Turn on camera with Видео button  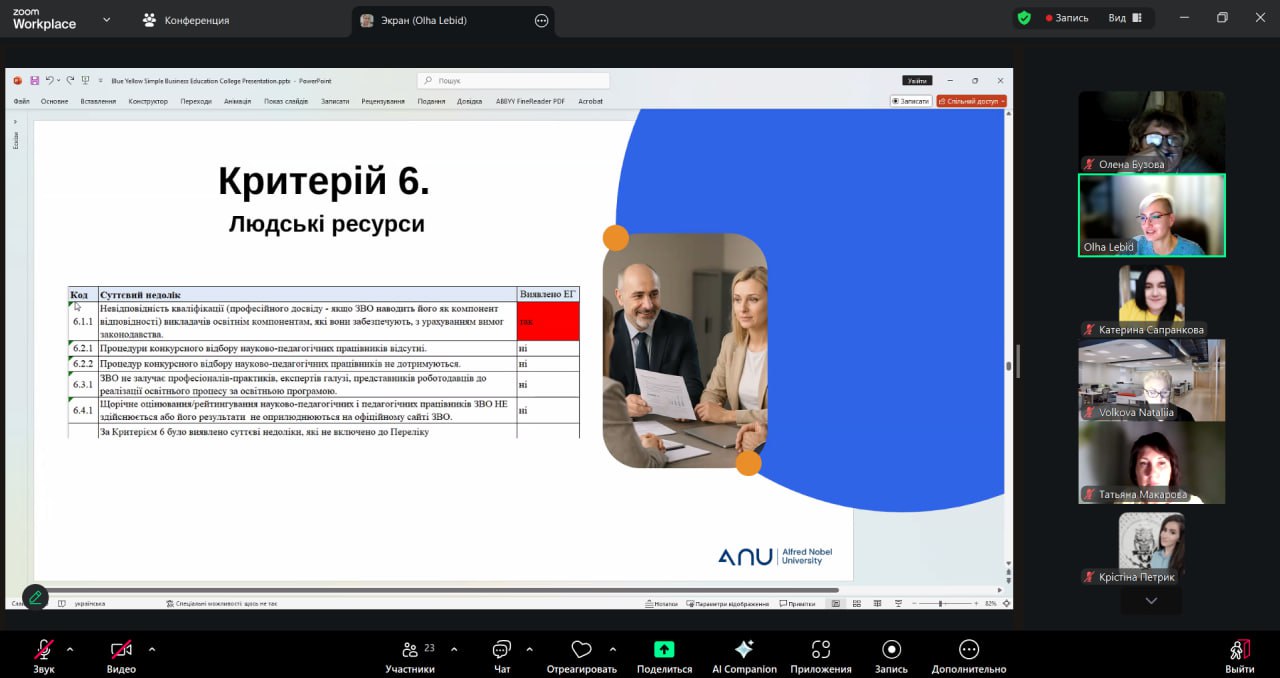(121, 650)
